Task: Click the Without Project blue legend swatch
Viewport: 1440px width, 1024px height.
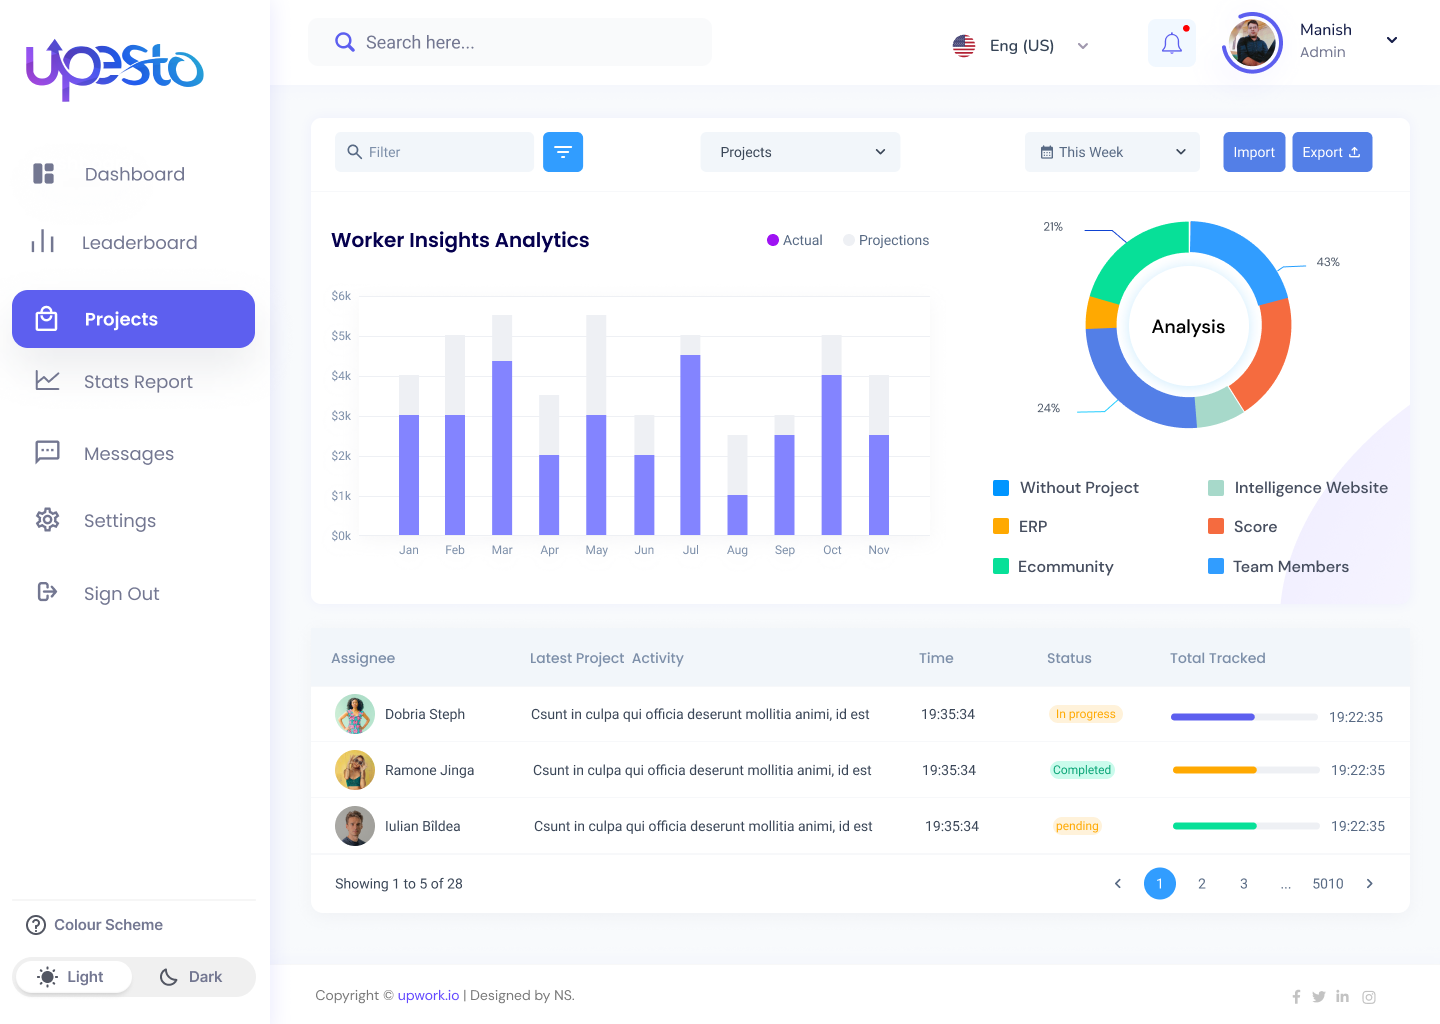Action: [1001, 488]
